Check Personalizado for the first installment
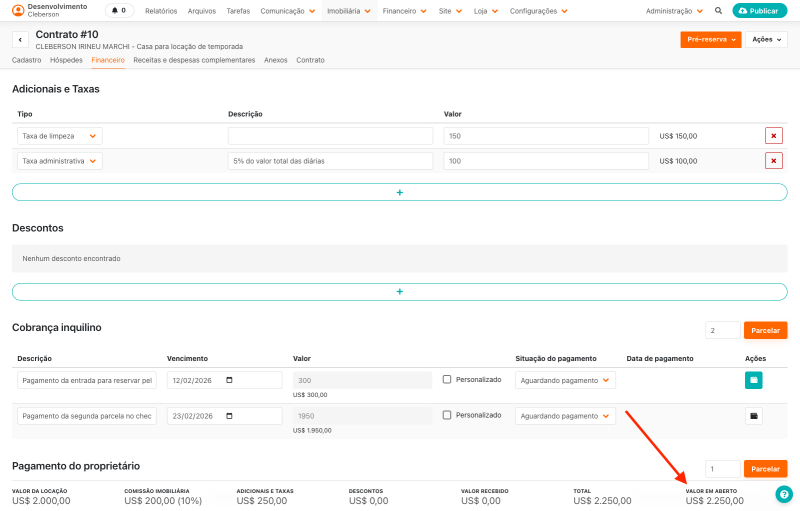This screenshot has width=800, height=511. click(447, 379)
